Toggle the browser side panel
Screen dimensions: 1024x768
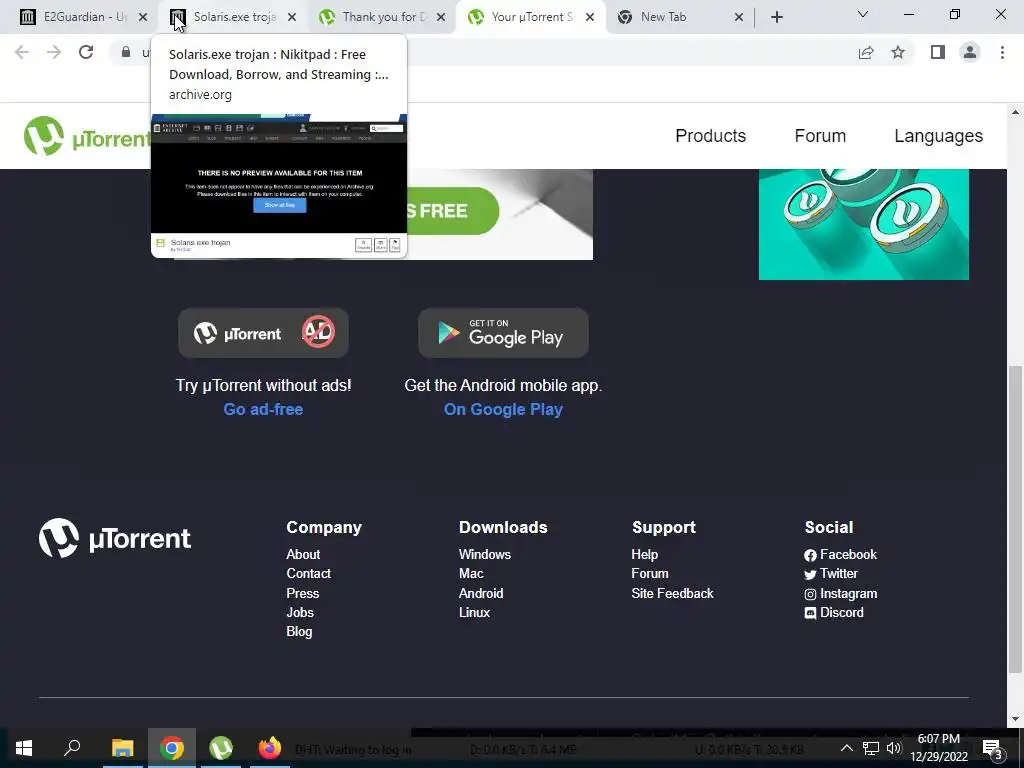point(938,52)
